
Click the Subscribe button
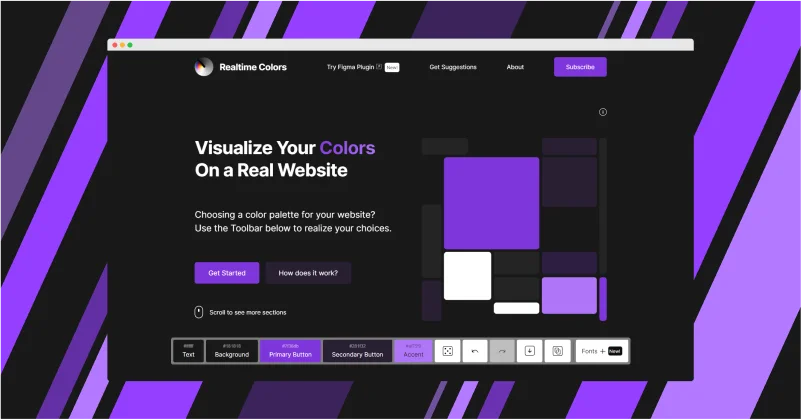pyautogui.click(x=580, y=67)
